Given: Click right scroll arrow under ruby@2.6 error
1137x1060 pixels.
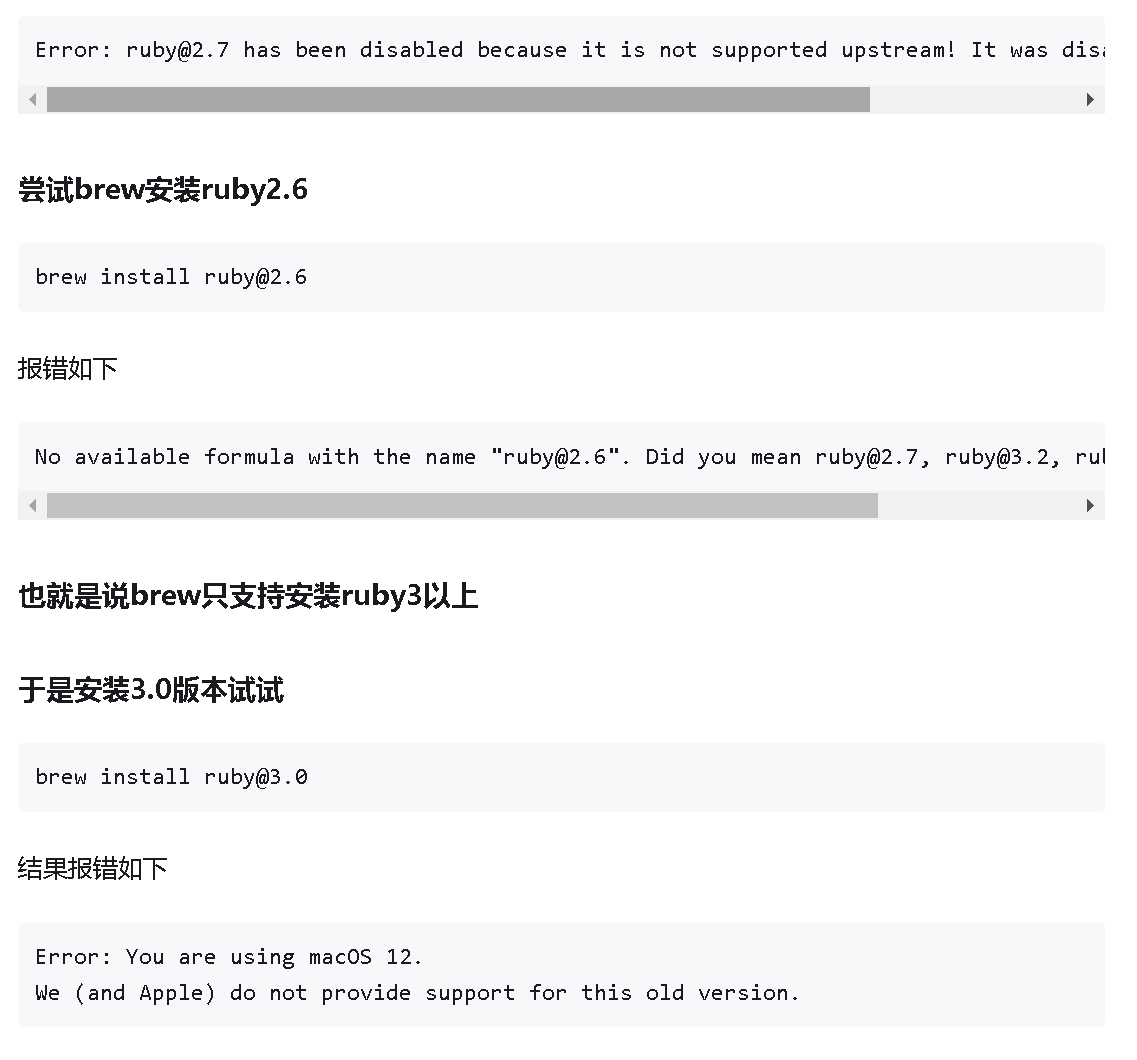Looking at the screenshot, I should (1091, 506).
